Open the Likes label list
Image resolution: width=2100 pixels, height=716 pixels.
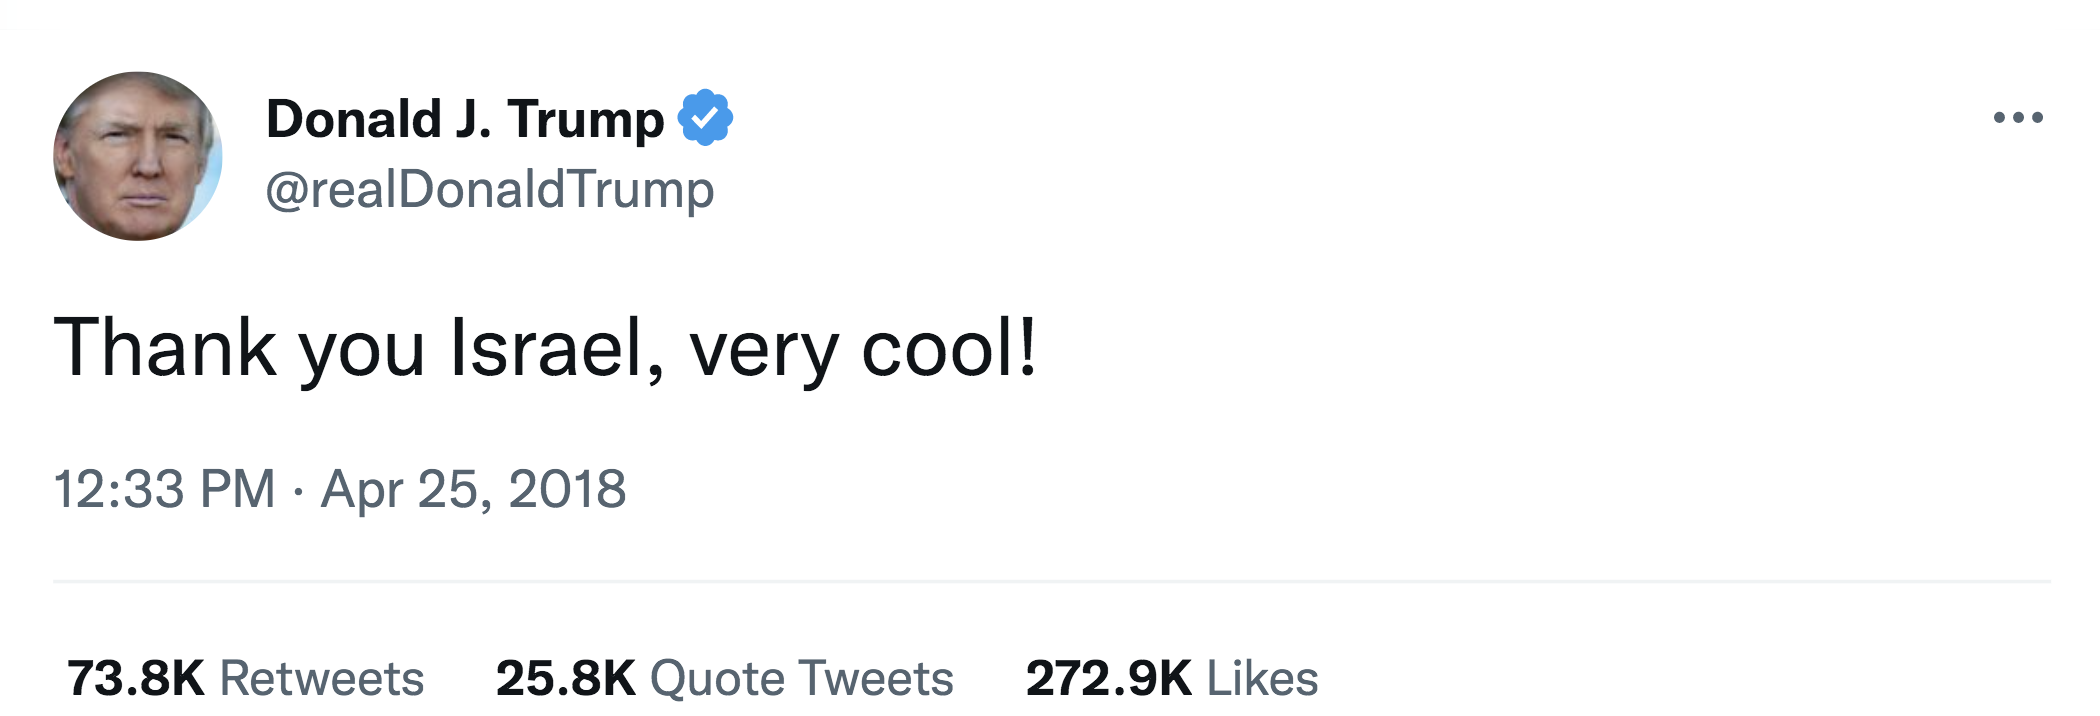[1263, 678]
